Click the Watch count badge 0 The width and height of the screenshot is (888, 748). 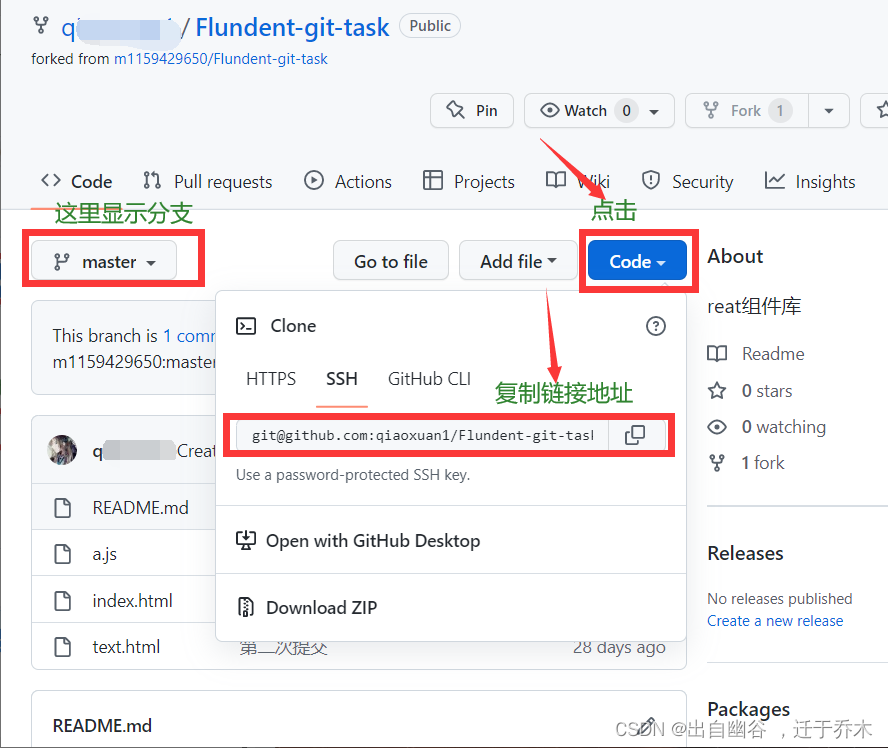coord(626,110)
